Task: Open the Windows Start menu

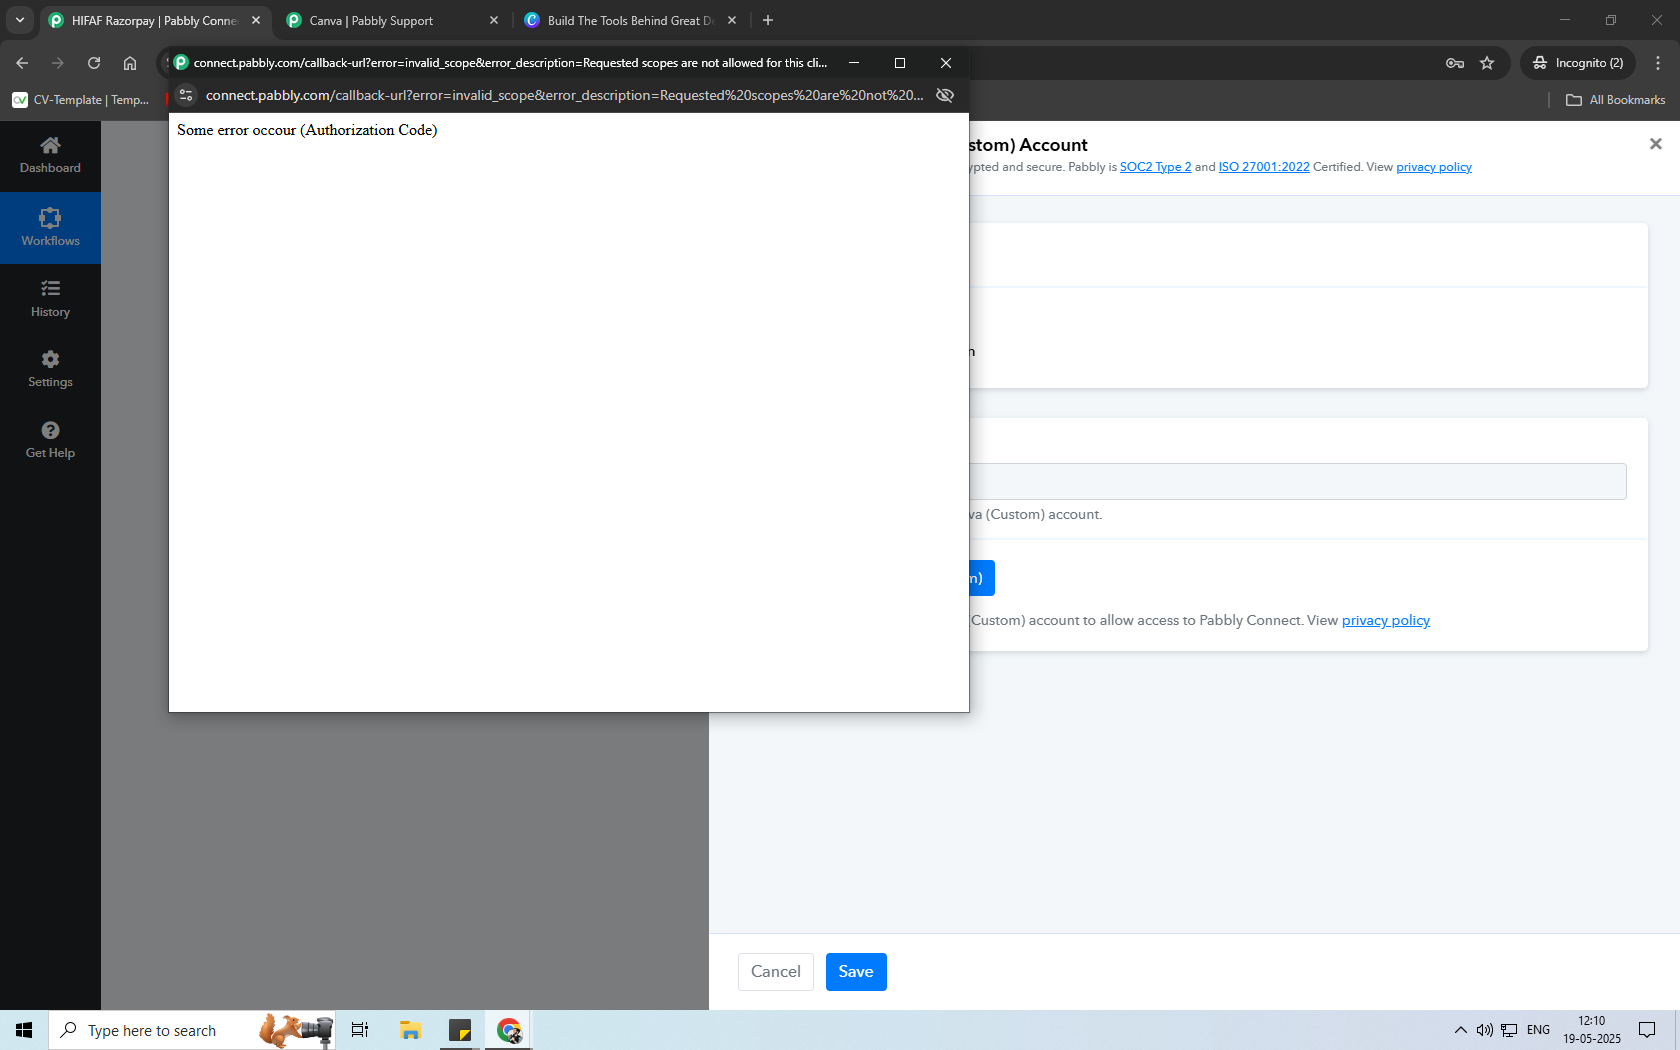Action: (x=24, y=1030)
